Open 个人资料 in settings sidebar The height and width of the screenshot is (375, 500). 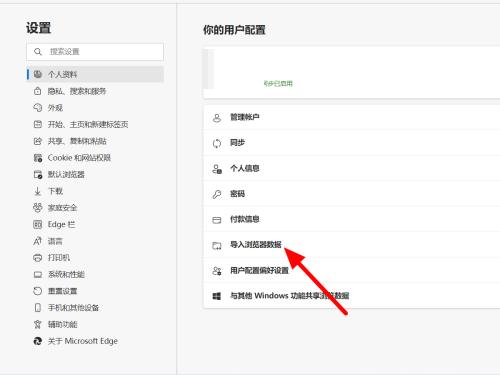click(95, 74)
